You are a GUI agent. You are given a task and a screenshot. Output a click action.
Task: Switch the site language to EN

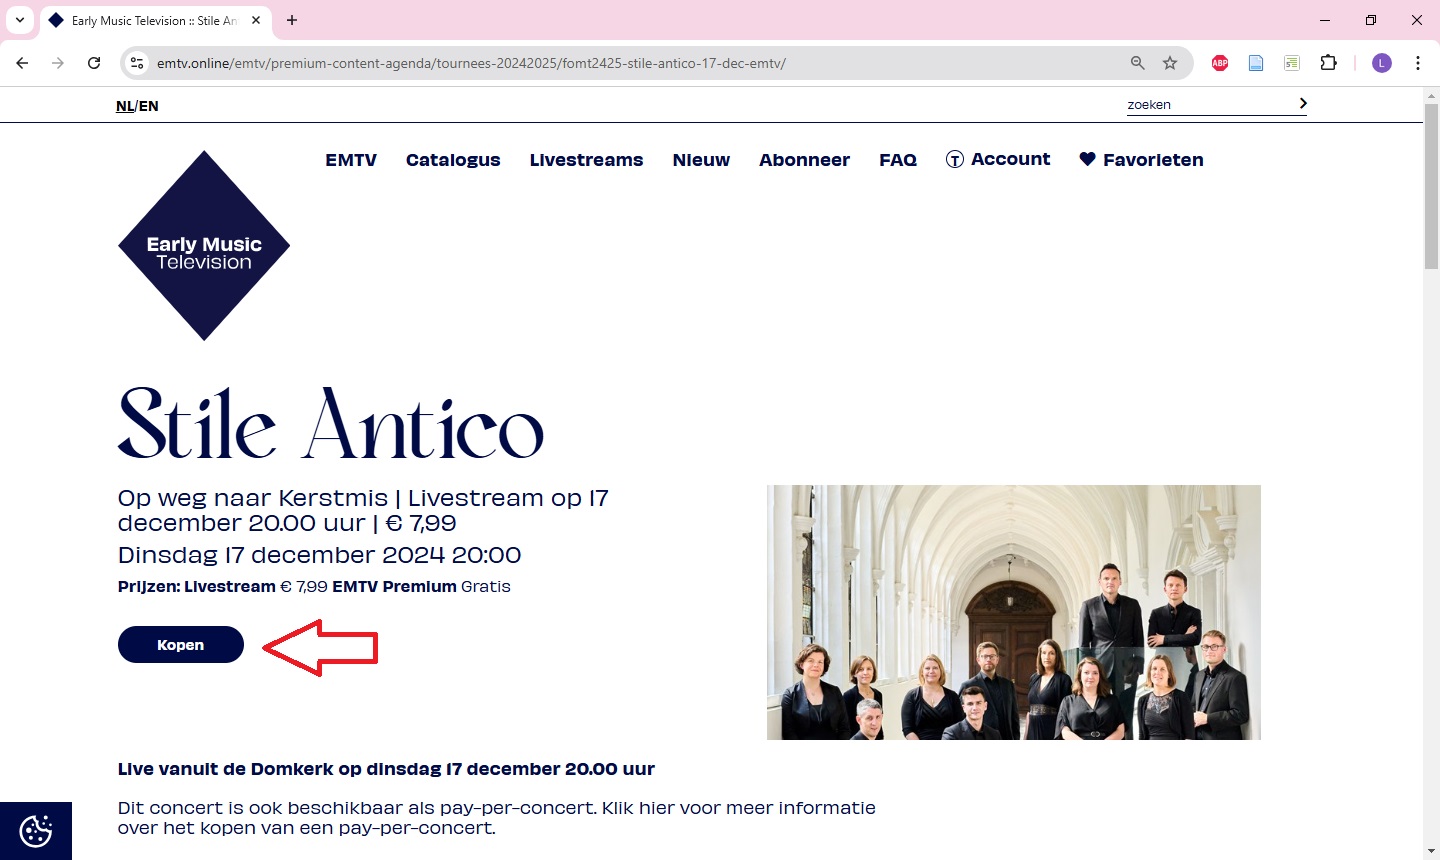[x=149, y=106]
